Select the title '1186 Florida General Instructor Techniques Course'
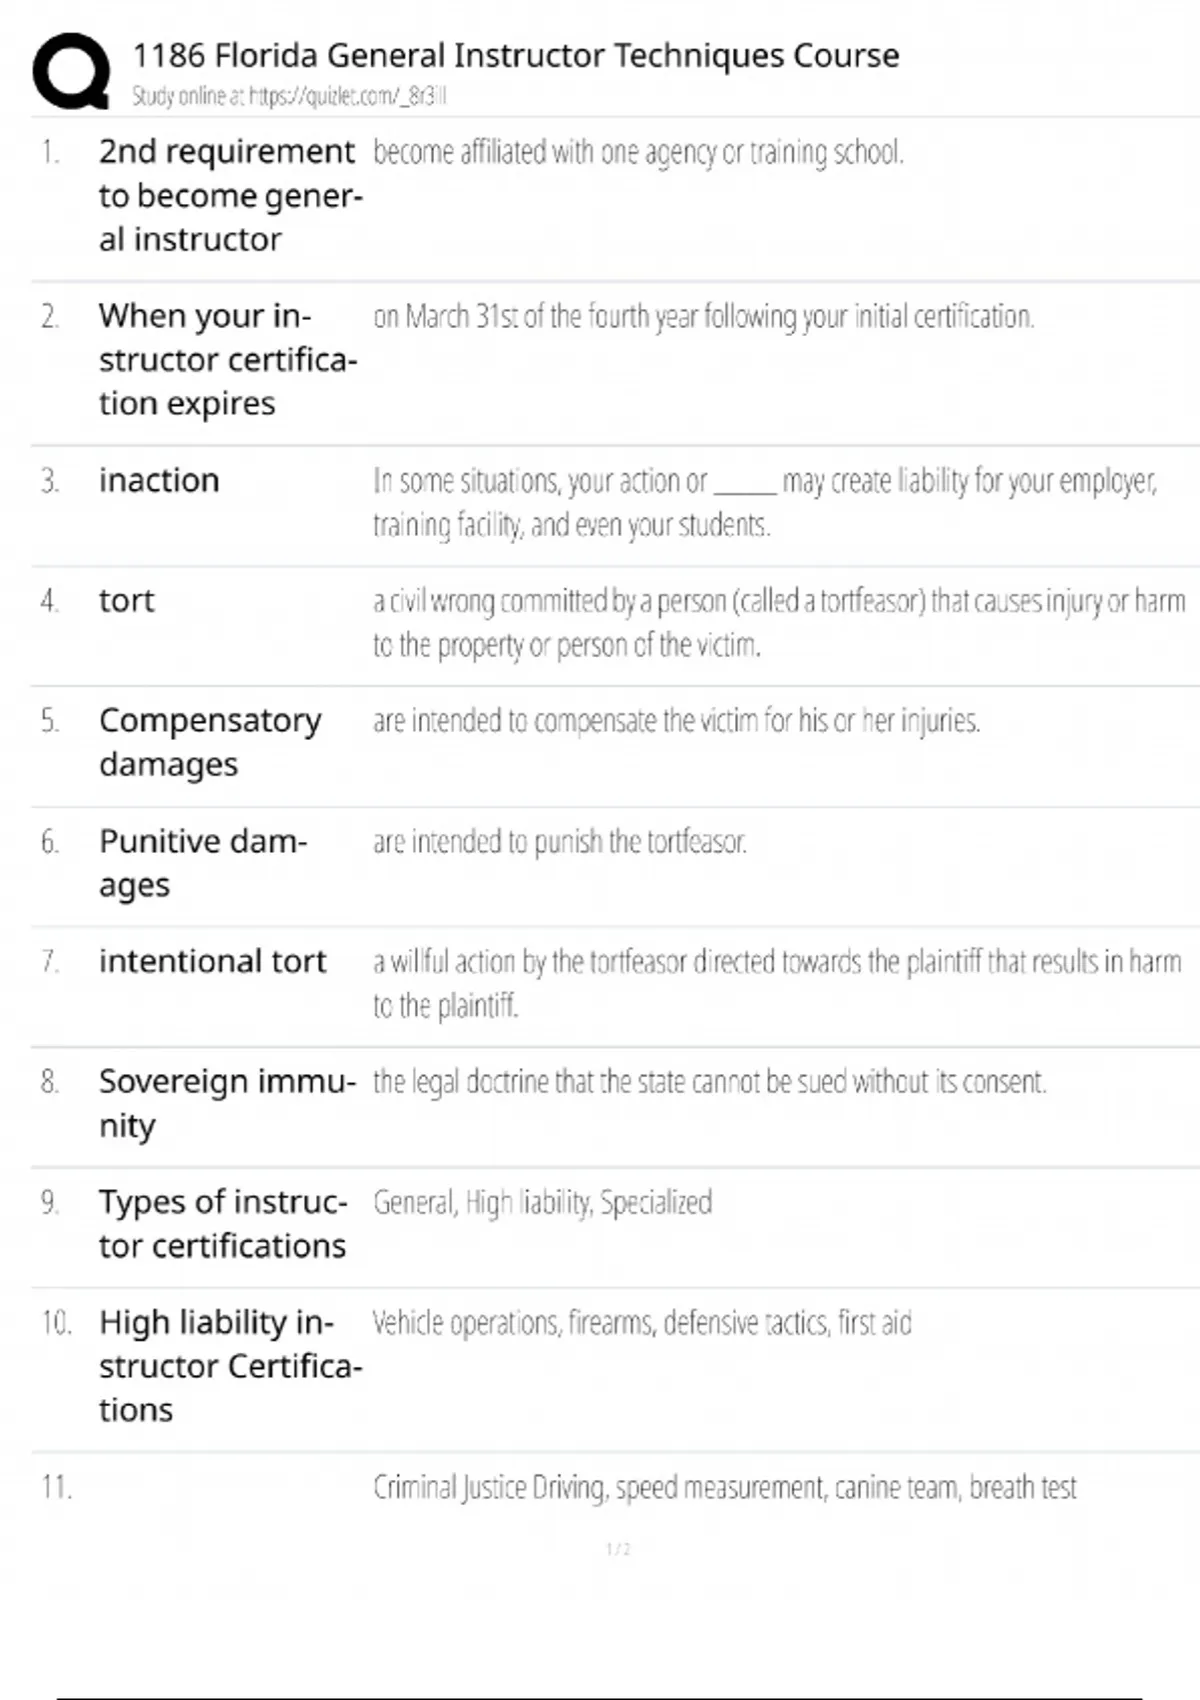1200x1700 pixels. tap(516, 55)
